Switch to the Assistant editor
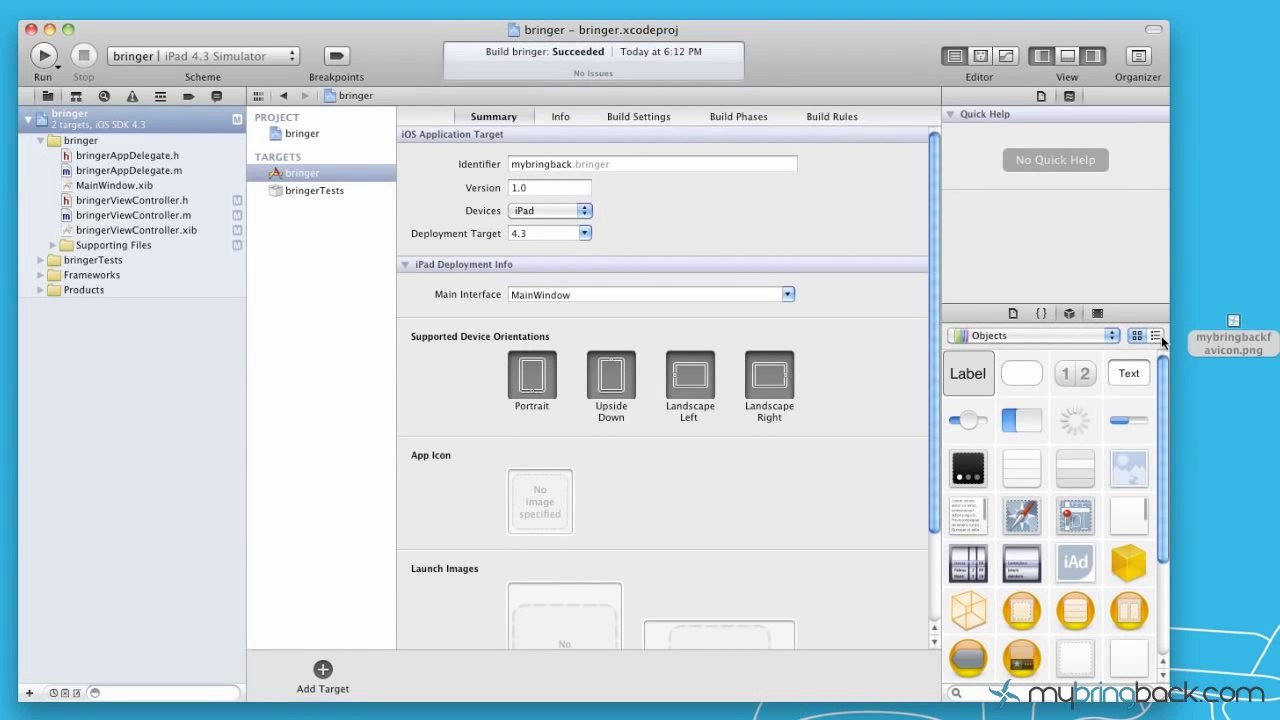Screen dimensions: 1280x720 (981, 56)
